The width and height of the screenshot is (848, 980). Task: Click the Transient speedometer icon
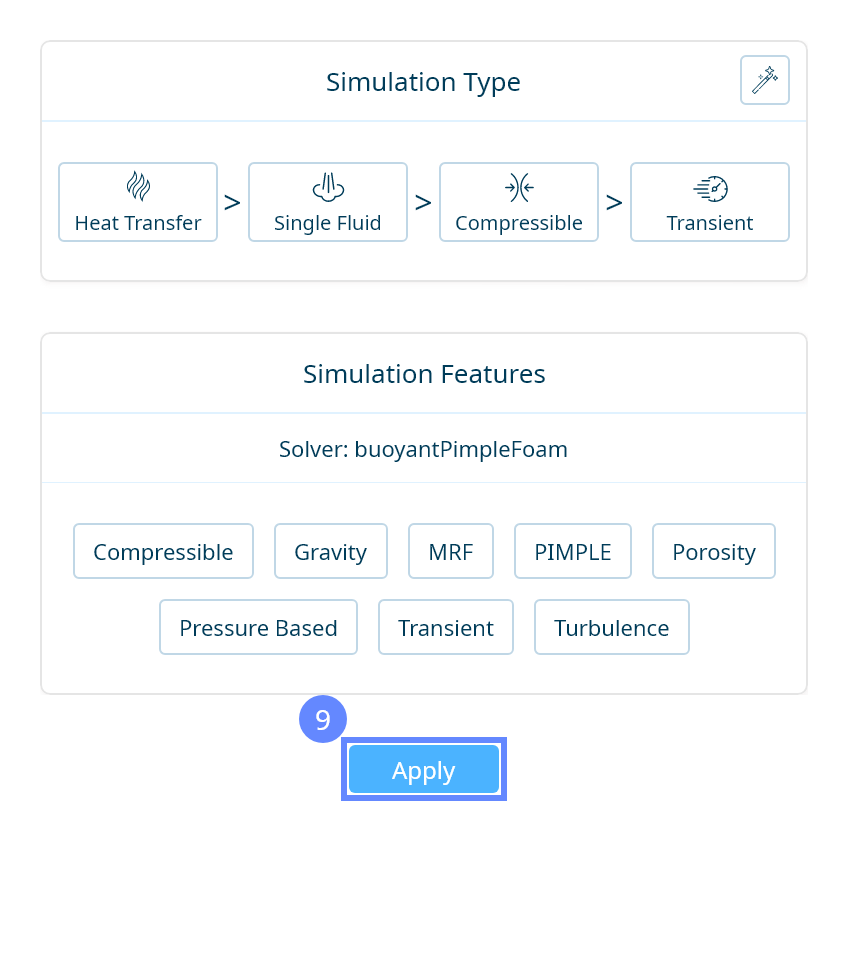click(710, 187)
